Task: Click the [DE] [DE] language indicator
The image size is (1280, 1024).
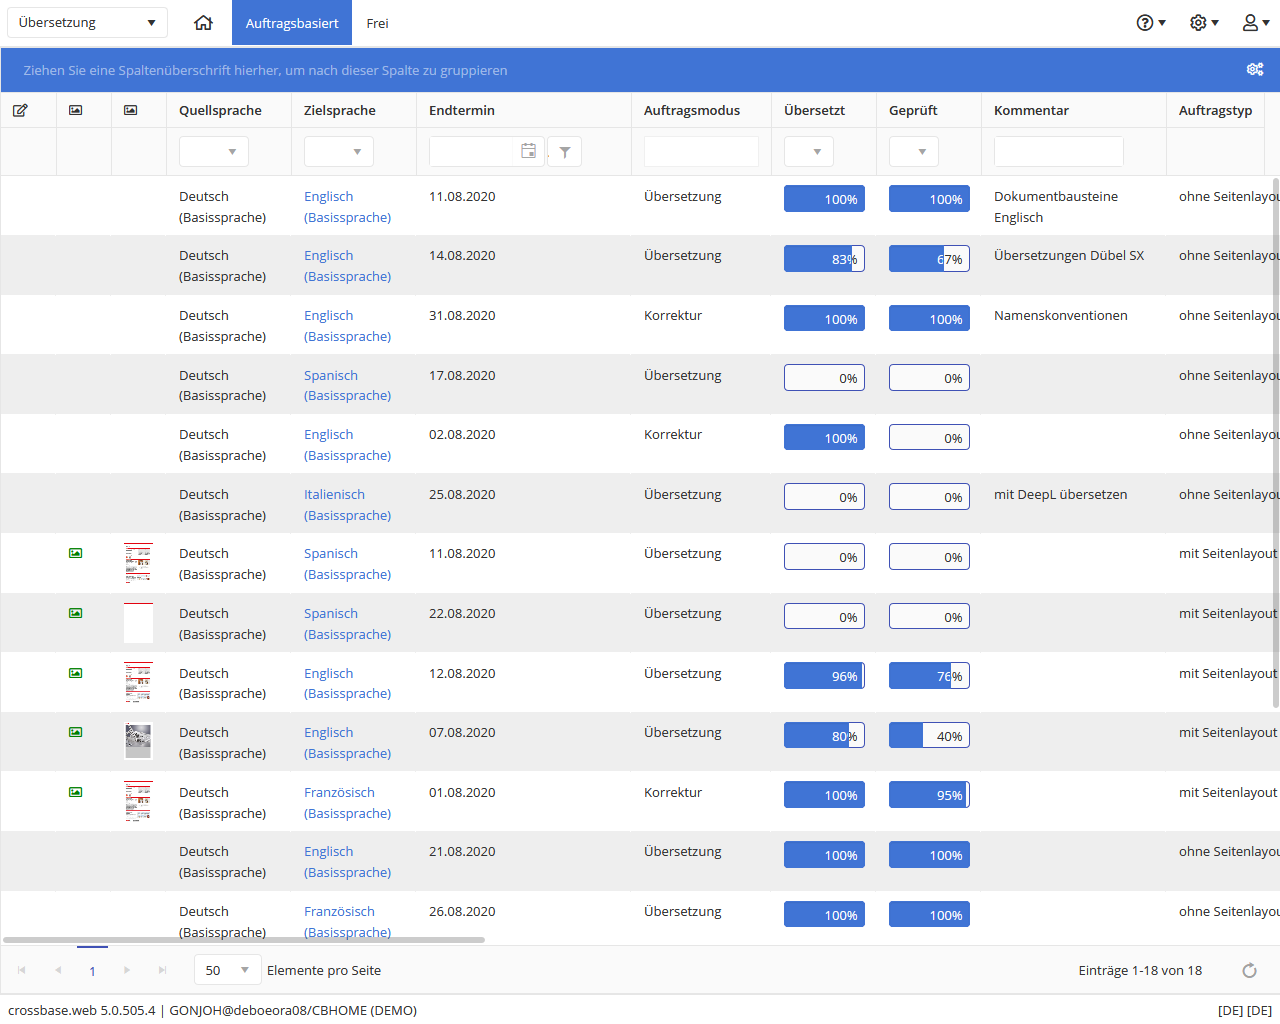Action: click(1245, 1010)
